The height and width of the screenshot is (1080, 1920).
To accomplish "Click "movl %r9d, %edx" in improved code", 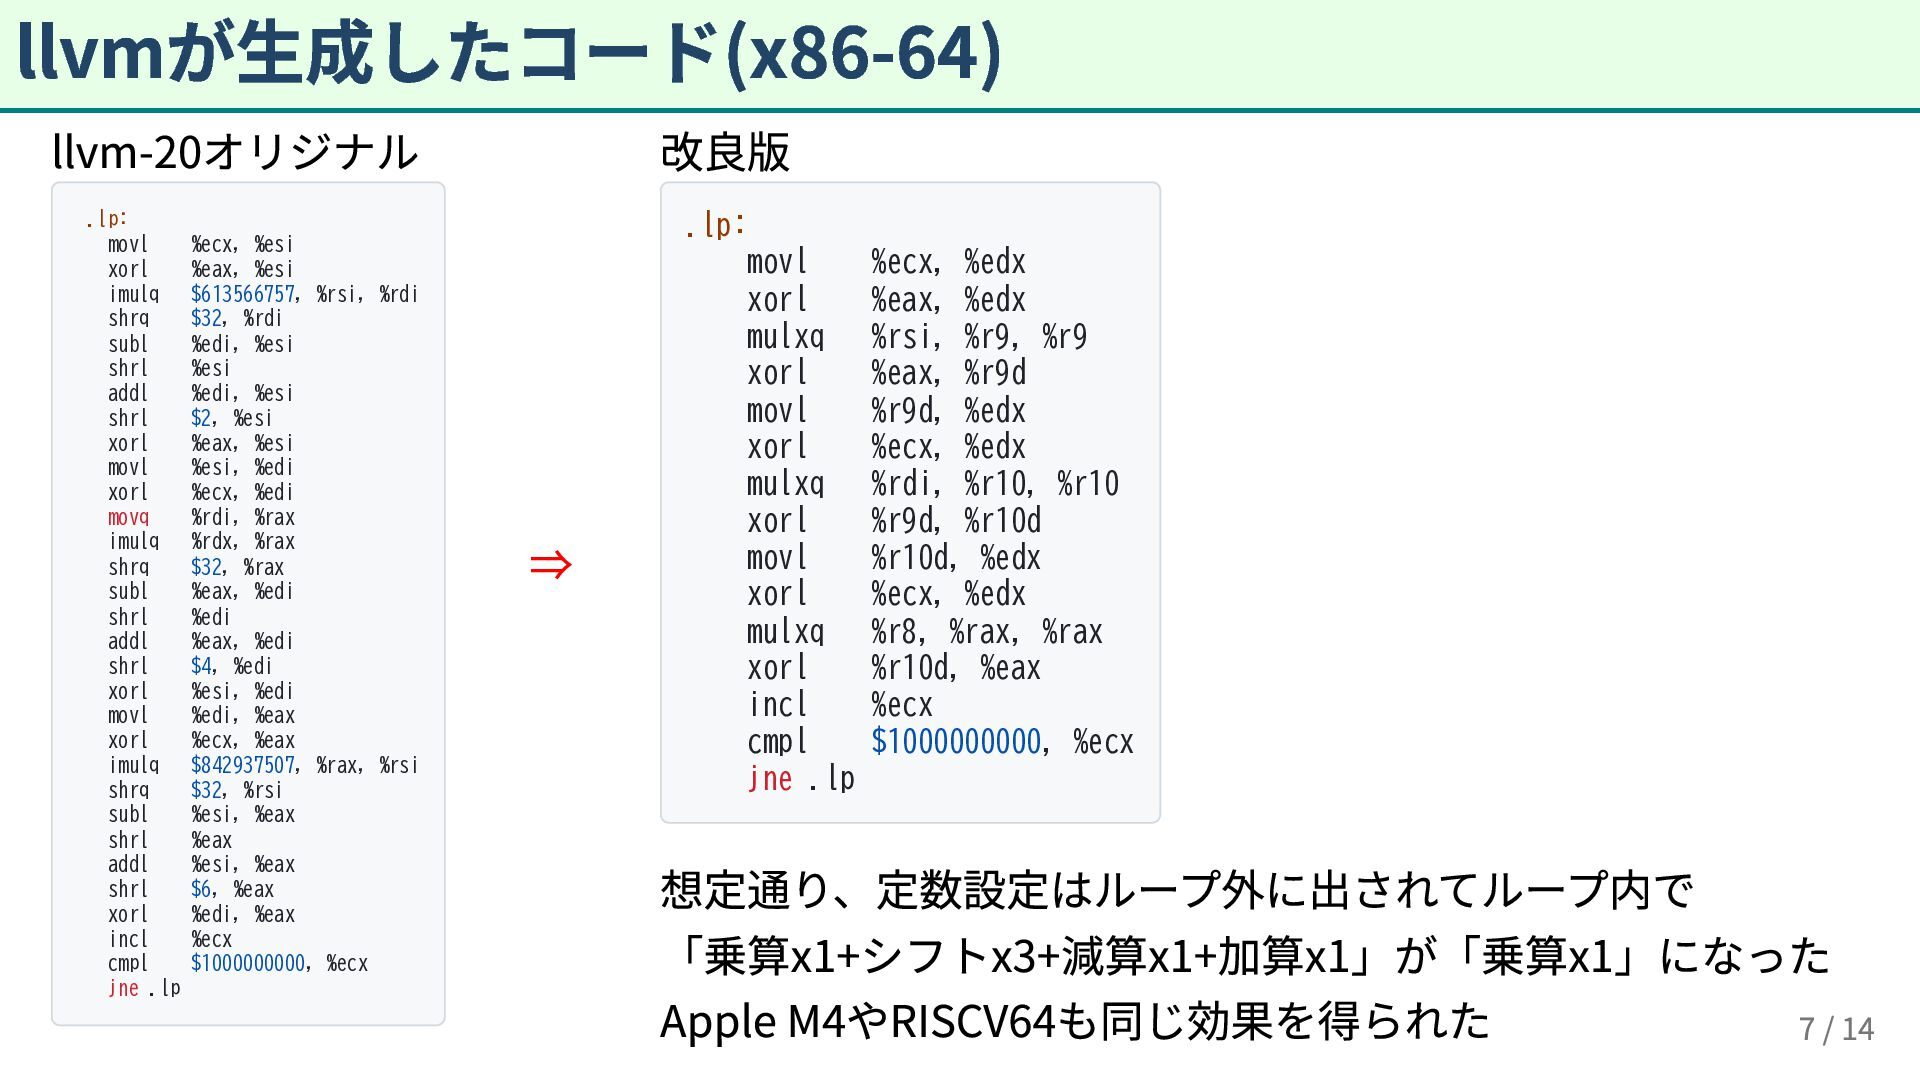I will [886, 410].
